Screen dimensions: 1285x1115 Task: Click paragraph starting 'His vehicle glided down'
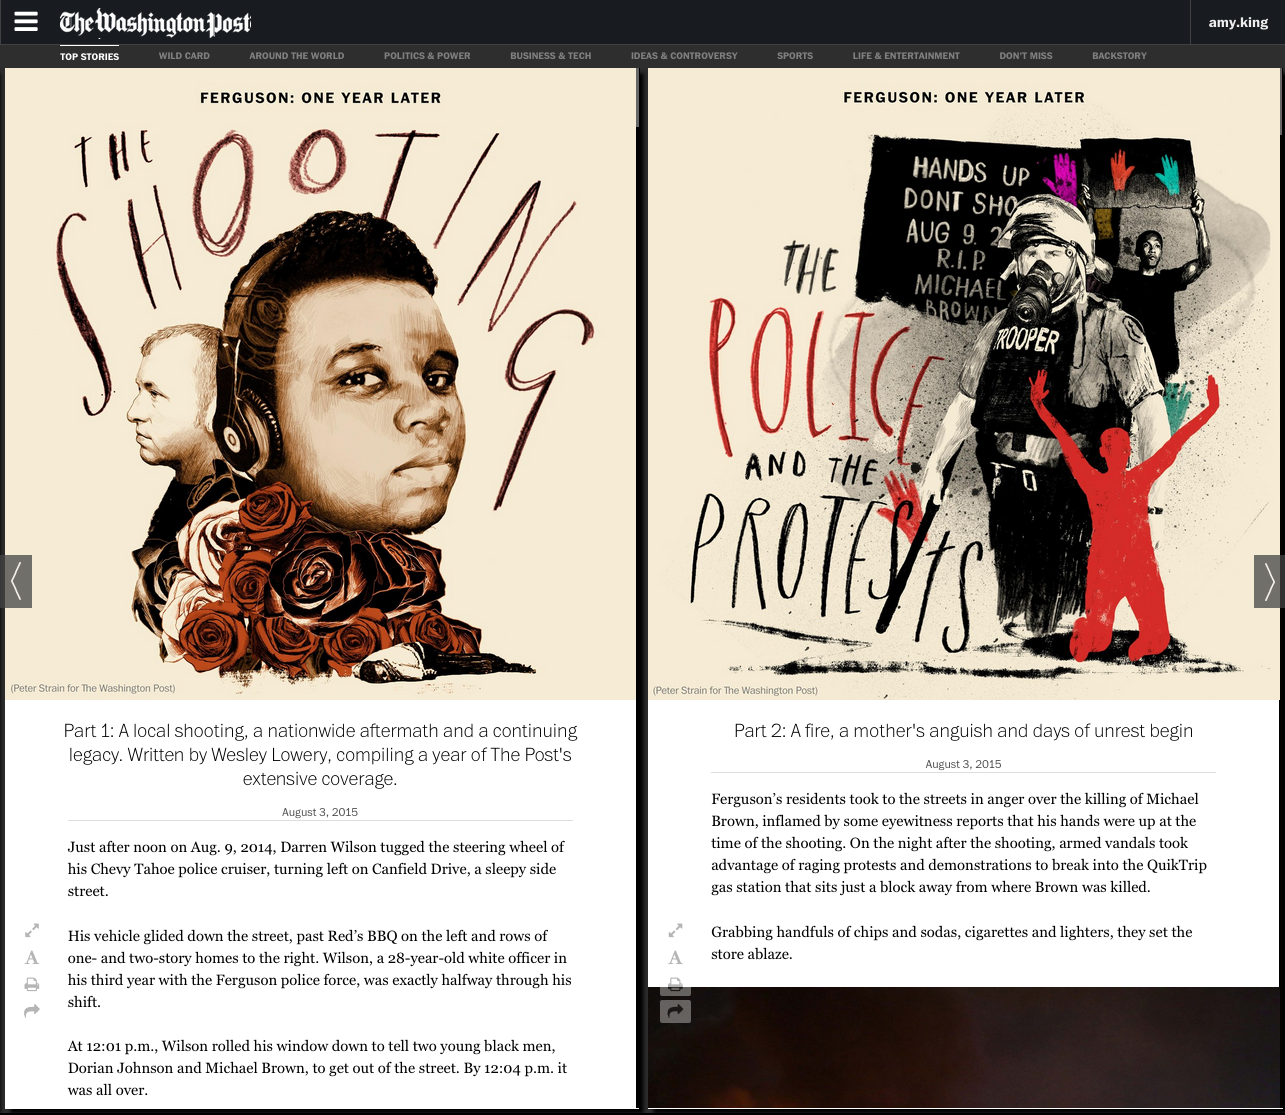(320, 969)
